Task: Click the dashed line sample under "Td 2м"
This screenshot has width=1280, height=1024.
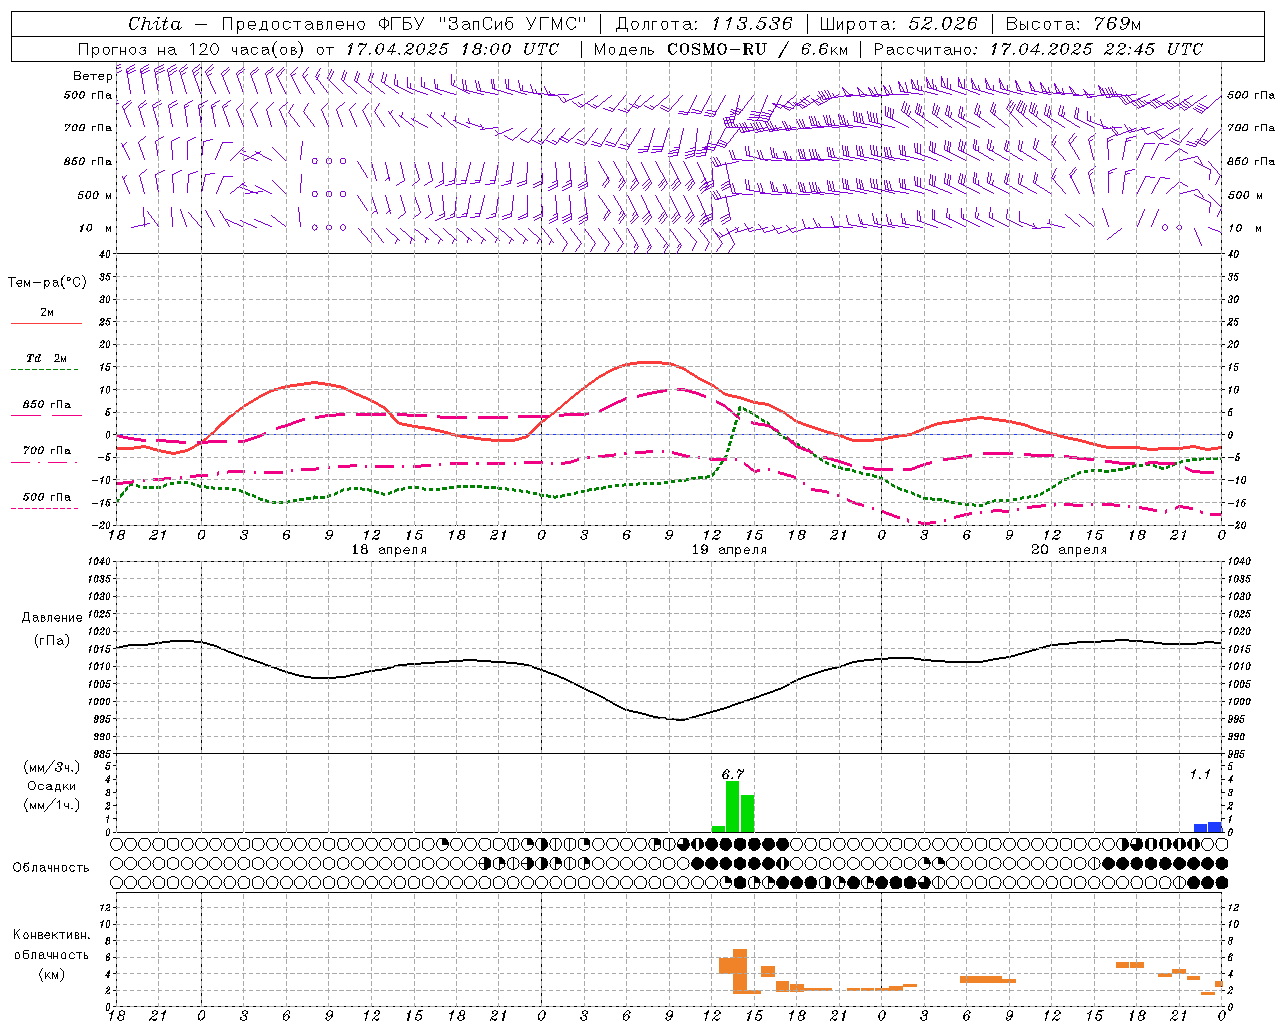Action: pos(45,370)
